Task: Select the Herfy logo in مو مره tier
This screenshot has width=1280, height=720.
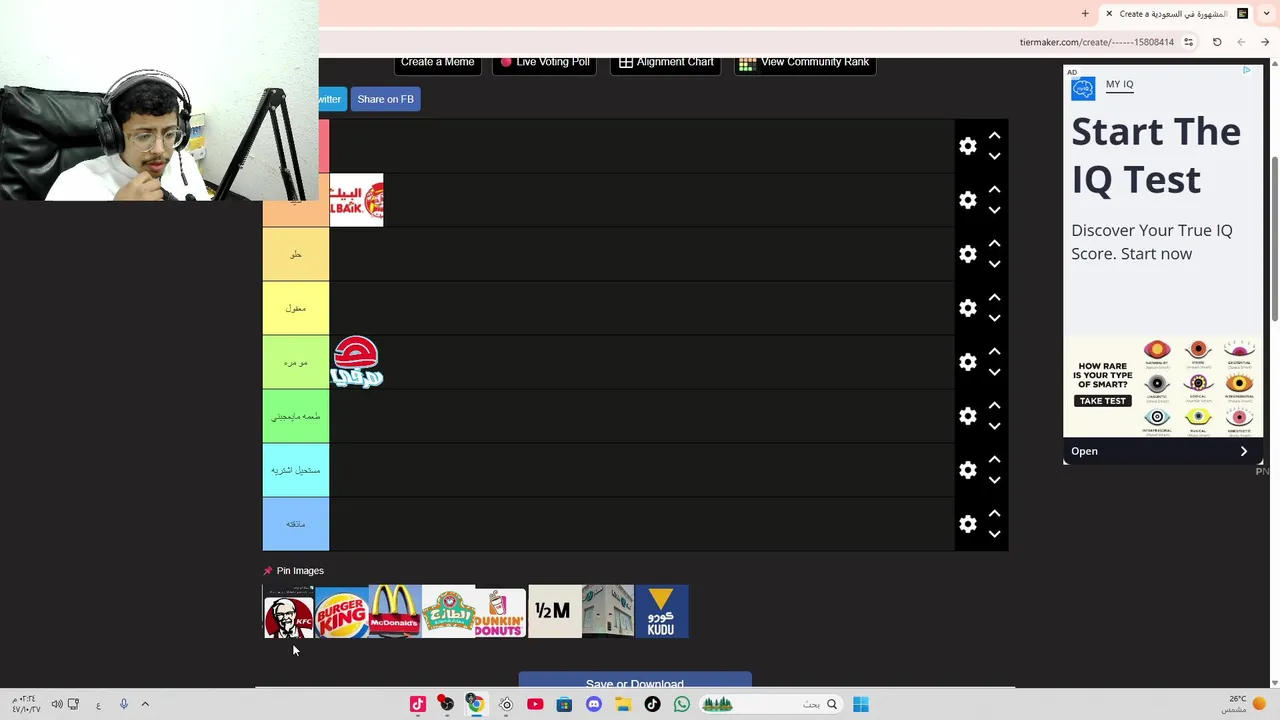Action: [356, 362]
